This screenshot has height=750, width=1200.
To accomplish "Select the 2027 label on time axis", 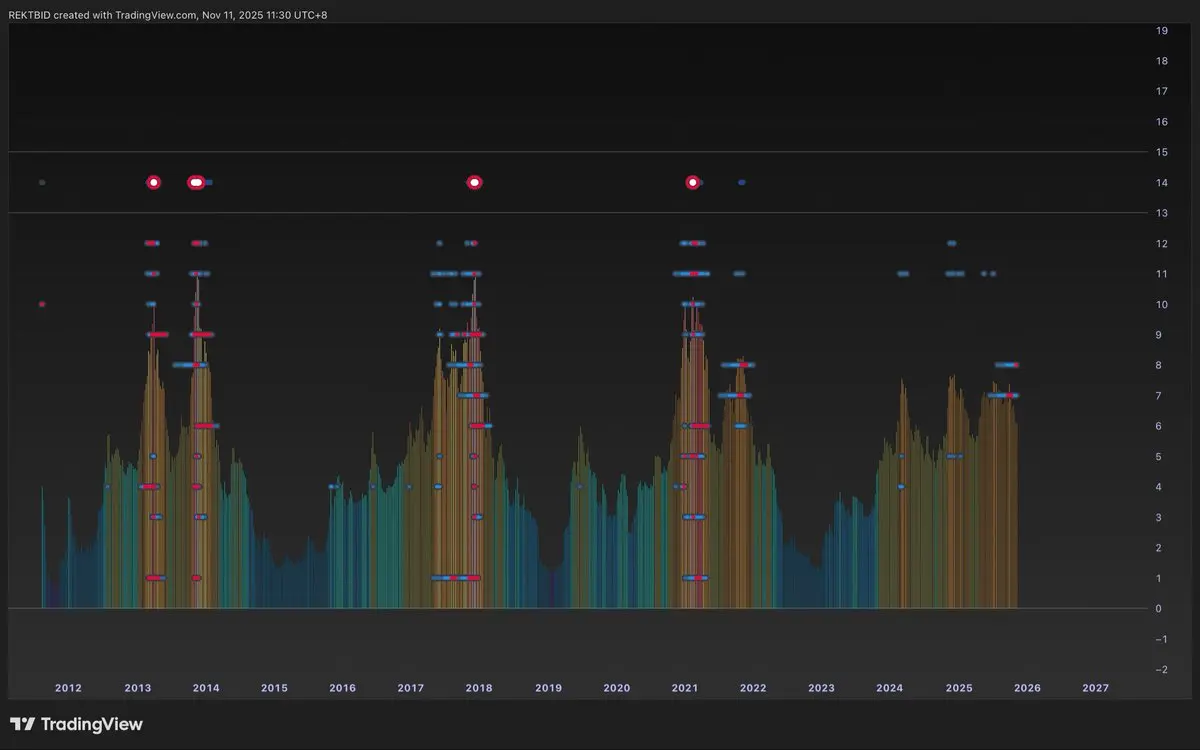I will tap(1096, 688).
